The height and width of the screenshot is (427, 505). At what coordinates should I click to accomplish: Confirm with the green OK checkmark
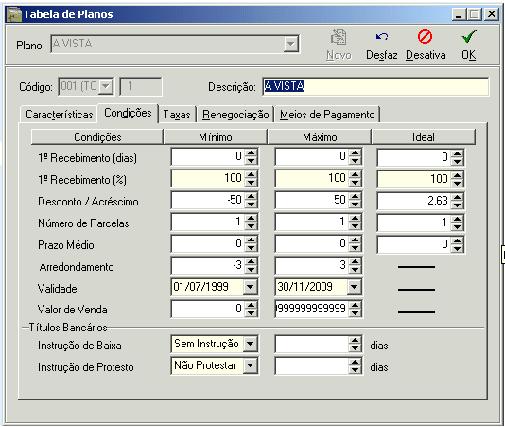[469, 36]
